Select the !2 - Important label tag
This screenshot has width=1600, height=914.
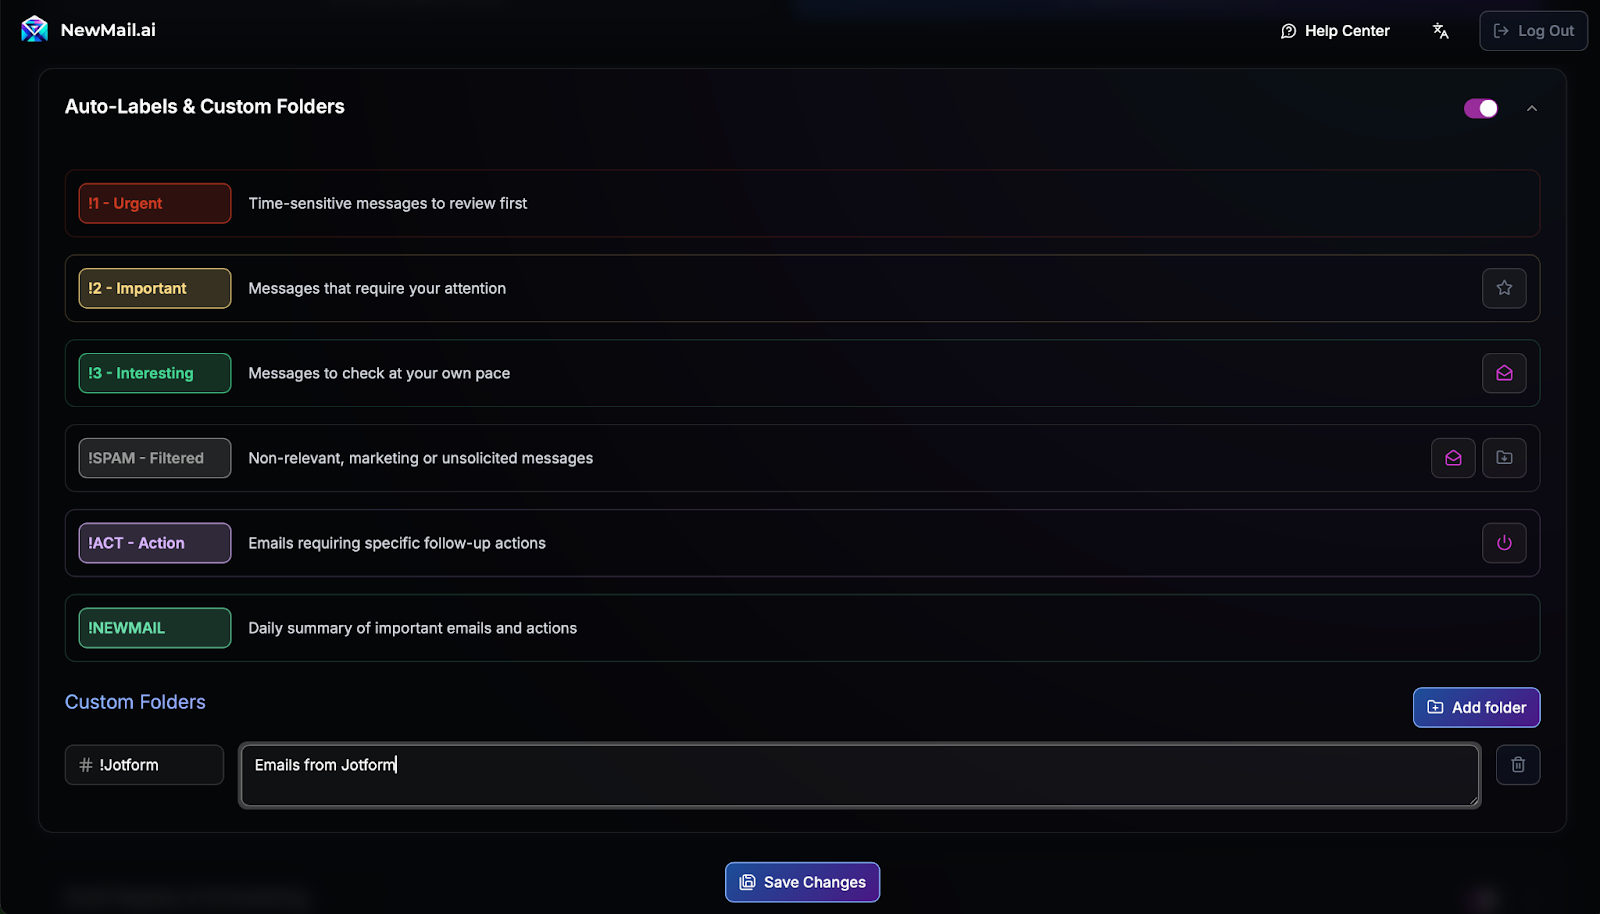coord(155,288)
